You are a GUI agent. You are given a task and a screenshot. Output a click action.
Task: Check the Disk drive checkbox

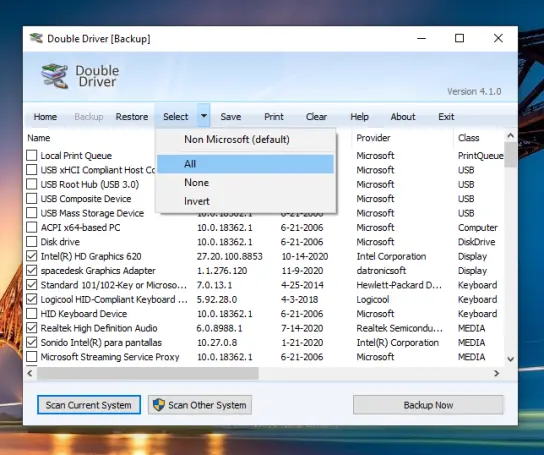[x=32, y=242]
